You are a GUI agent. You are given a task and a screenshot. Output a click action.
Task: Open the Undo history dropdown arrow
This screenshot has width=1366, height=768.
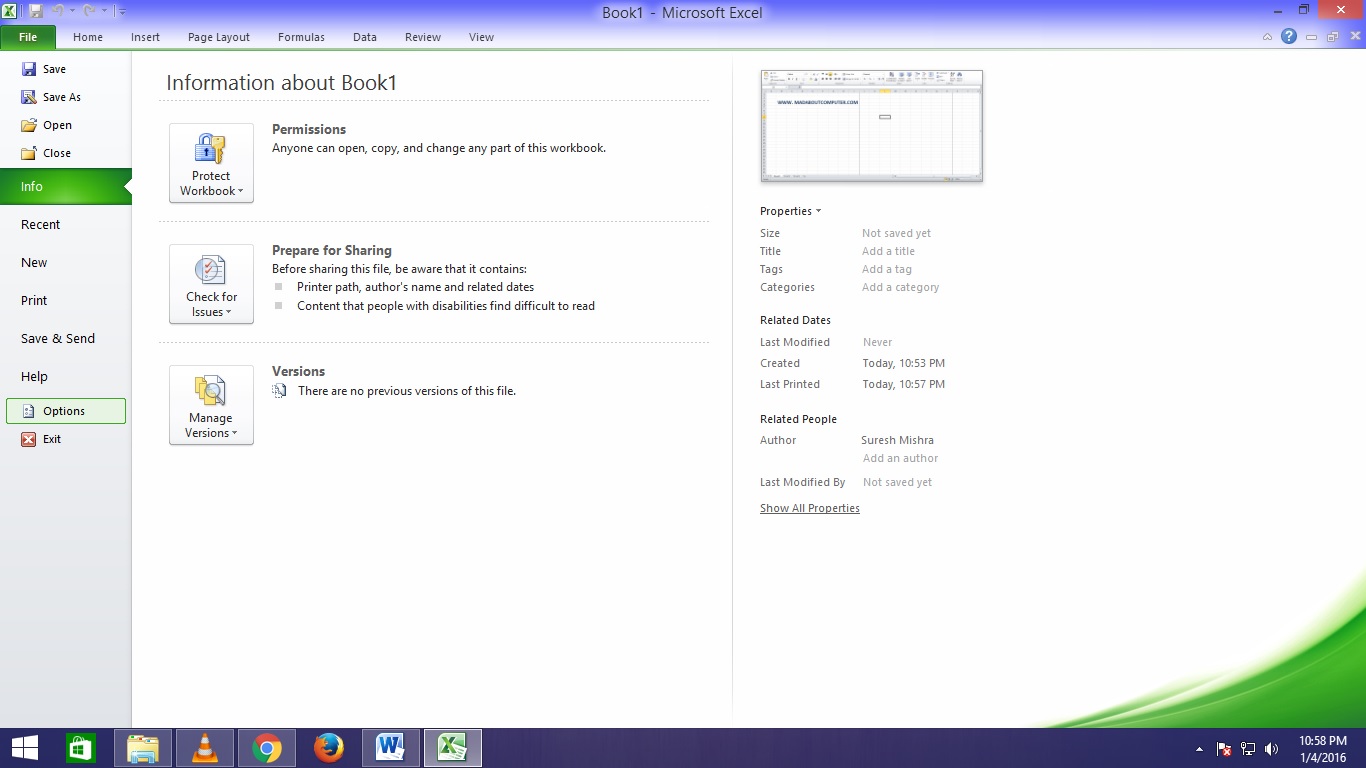[x=72, y=11]
